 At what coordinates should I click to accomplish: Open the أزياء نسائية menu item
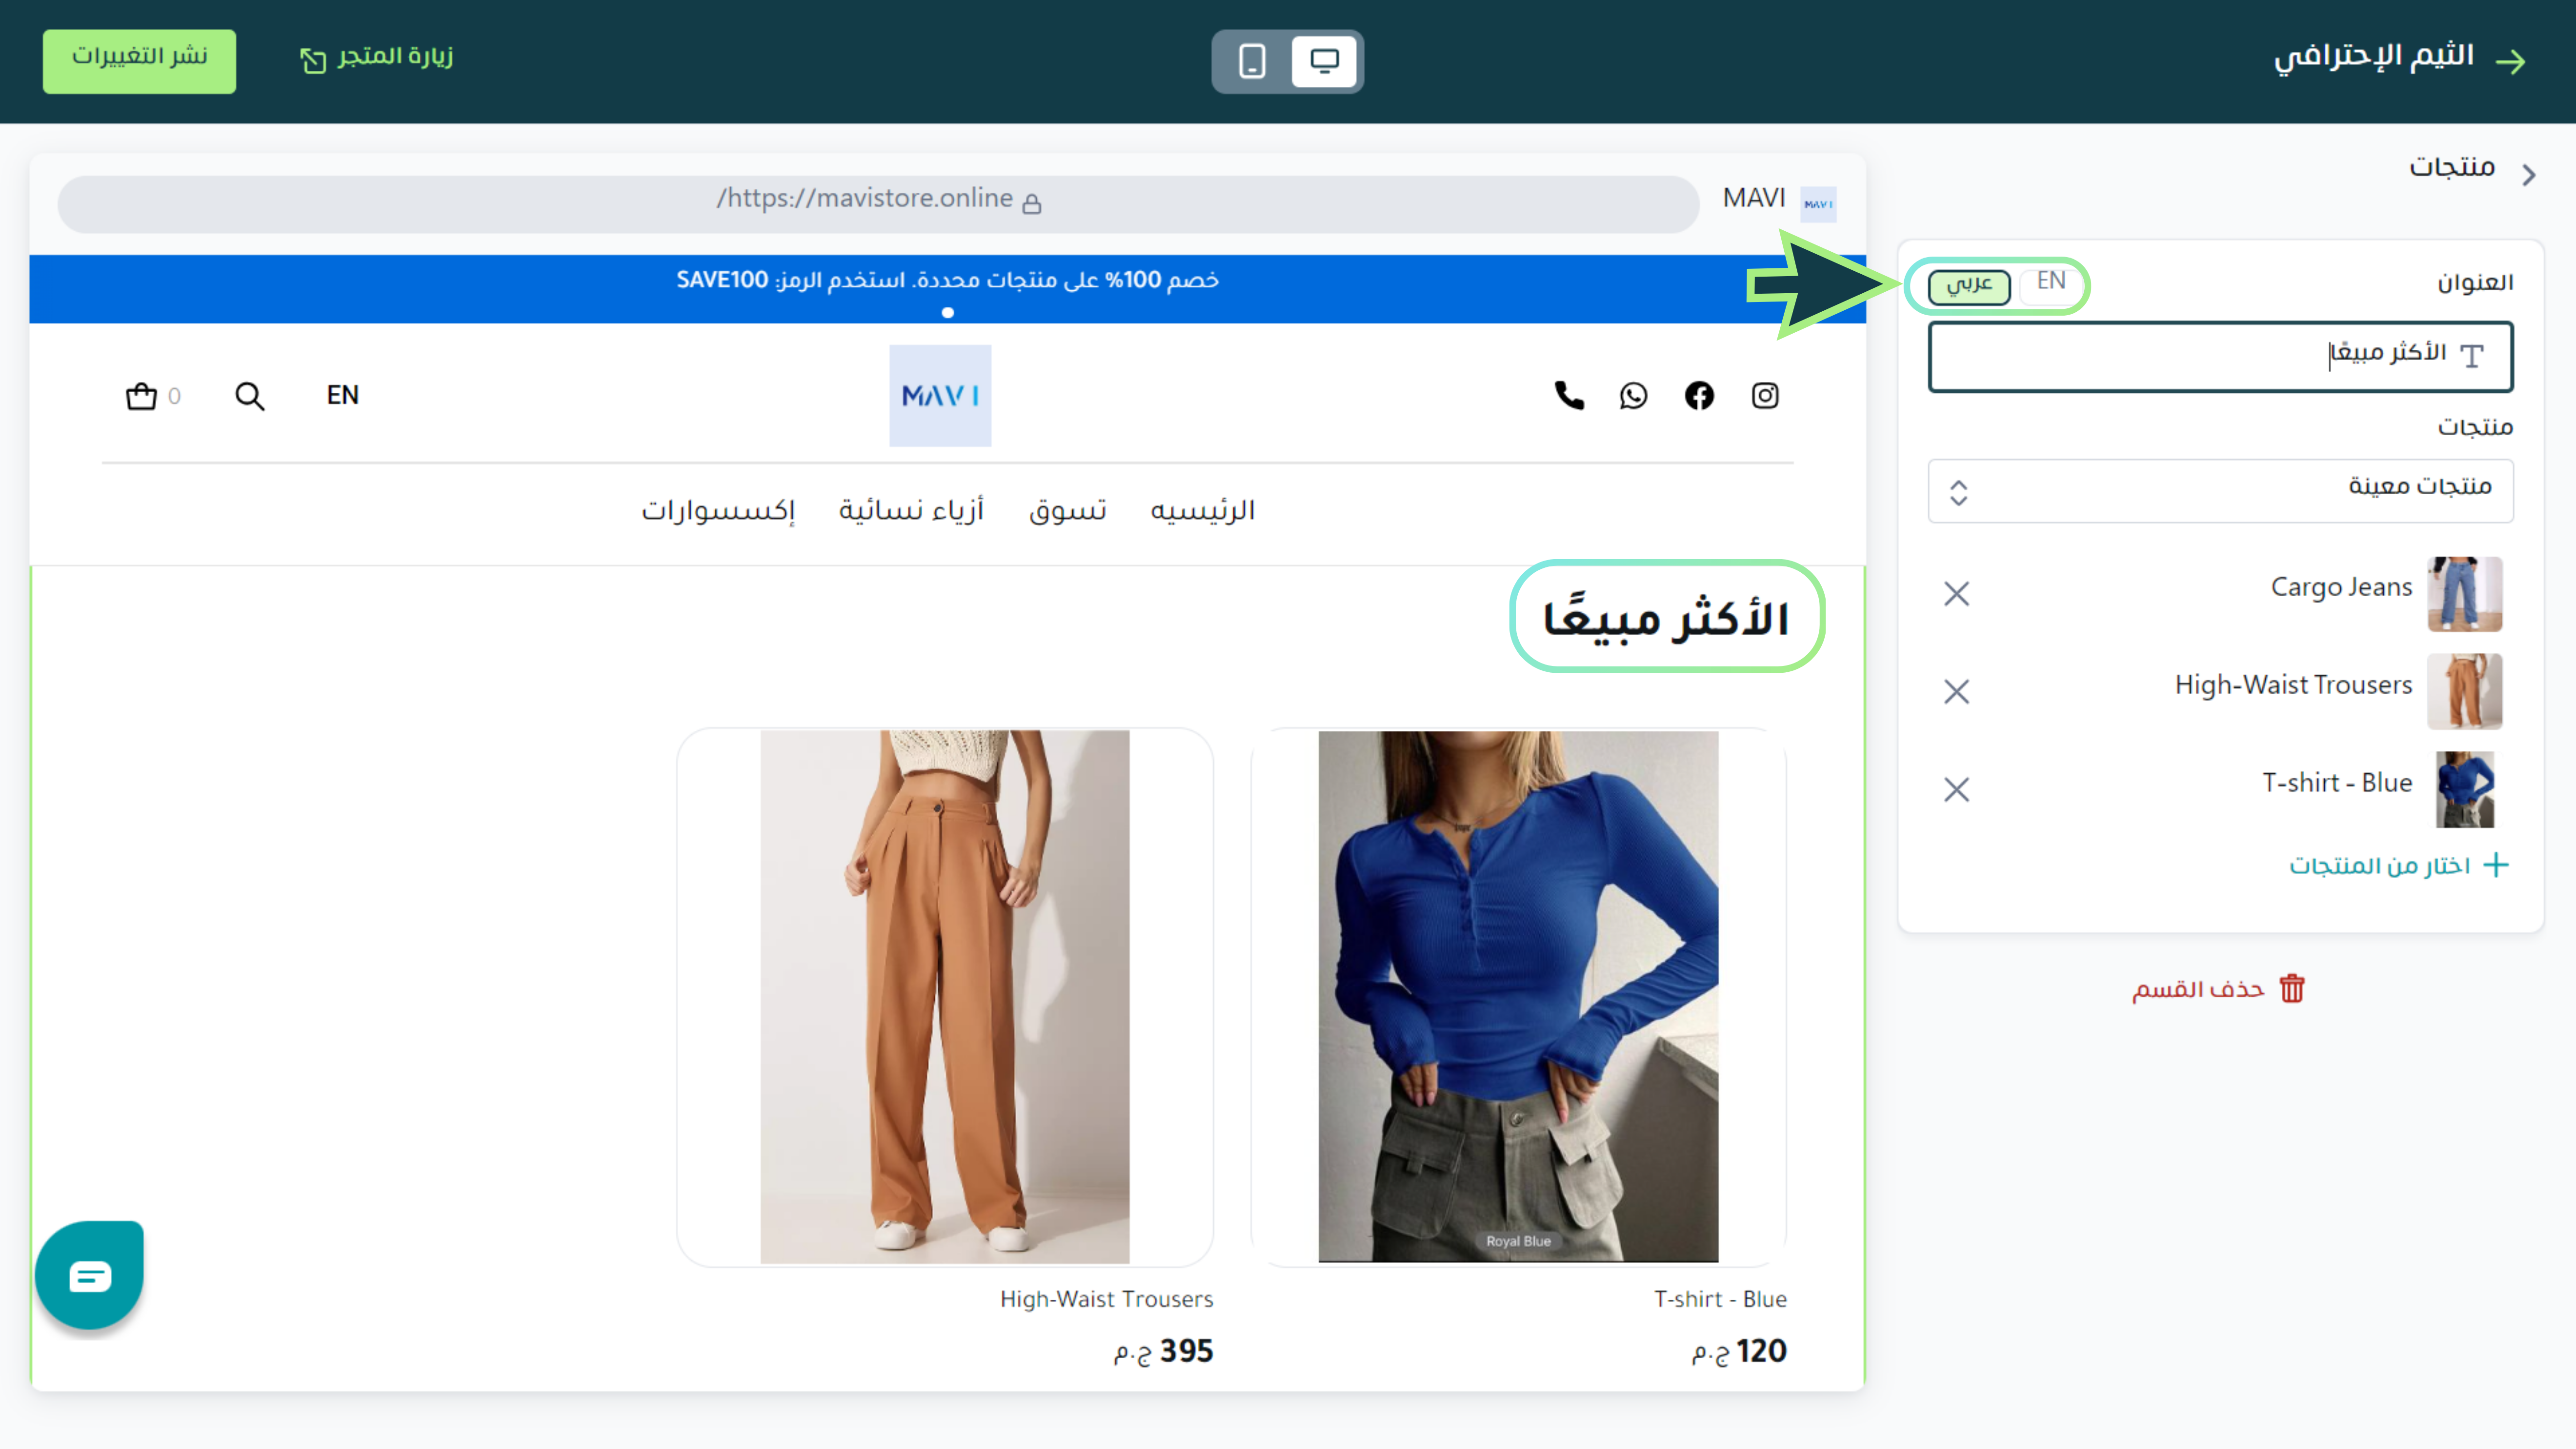[x=911, y=511]
